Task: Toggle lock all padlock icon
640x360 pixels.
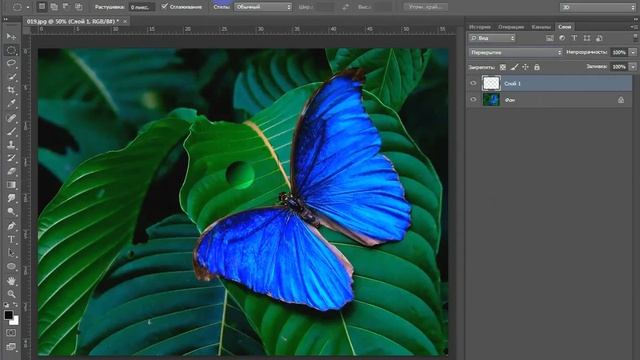Action: pyautogui.click(x=537, y=67)
